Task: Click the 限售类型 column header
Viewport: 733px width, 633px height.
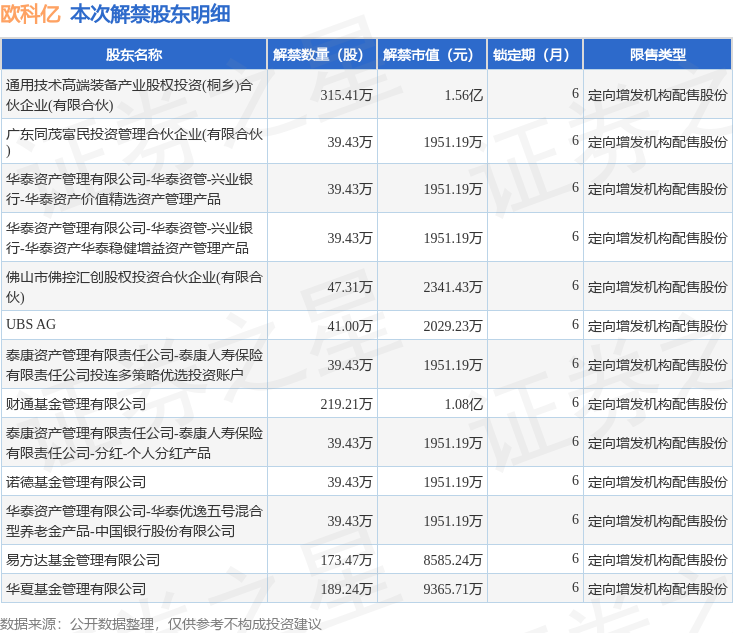Action: pyautogui.click(x=657, y=55)
